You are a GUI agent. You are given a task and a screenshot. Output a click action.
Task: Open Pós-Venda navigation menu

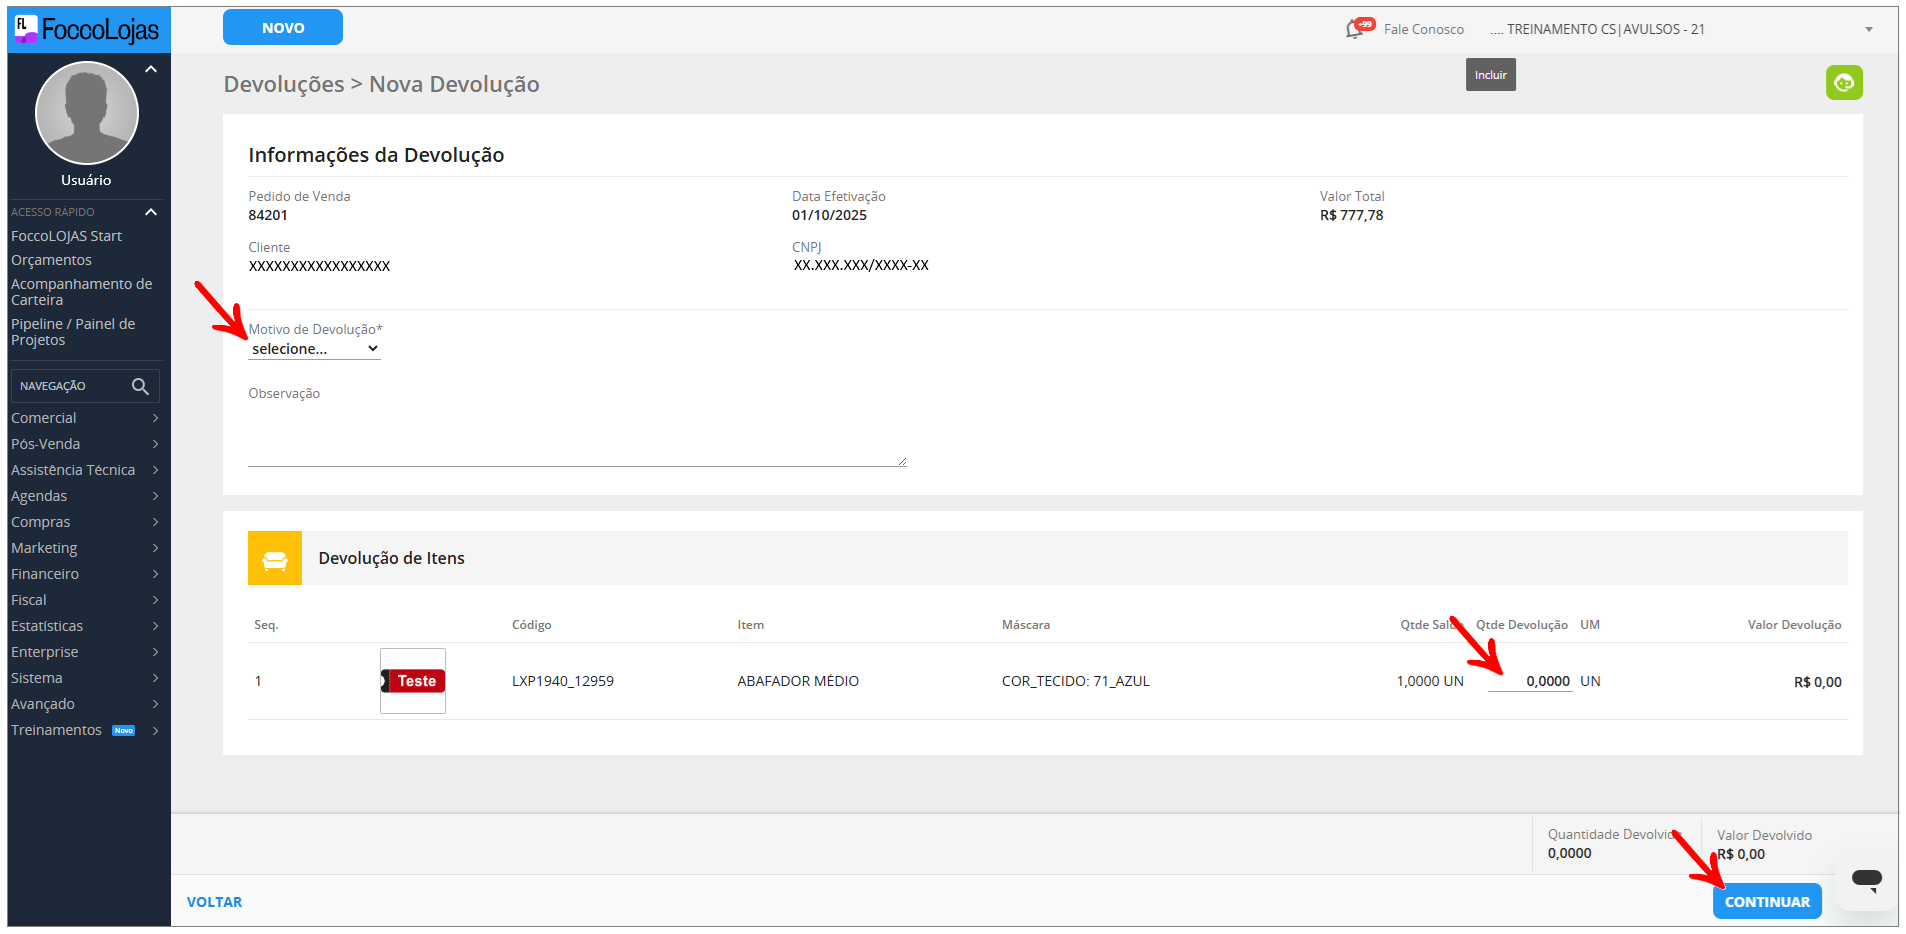(85, 444)
